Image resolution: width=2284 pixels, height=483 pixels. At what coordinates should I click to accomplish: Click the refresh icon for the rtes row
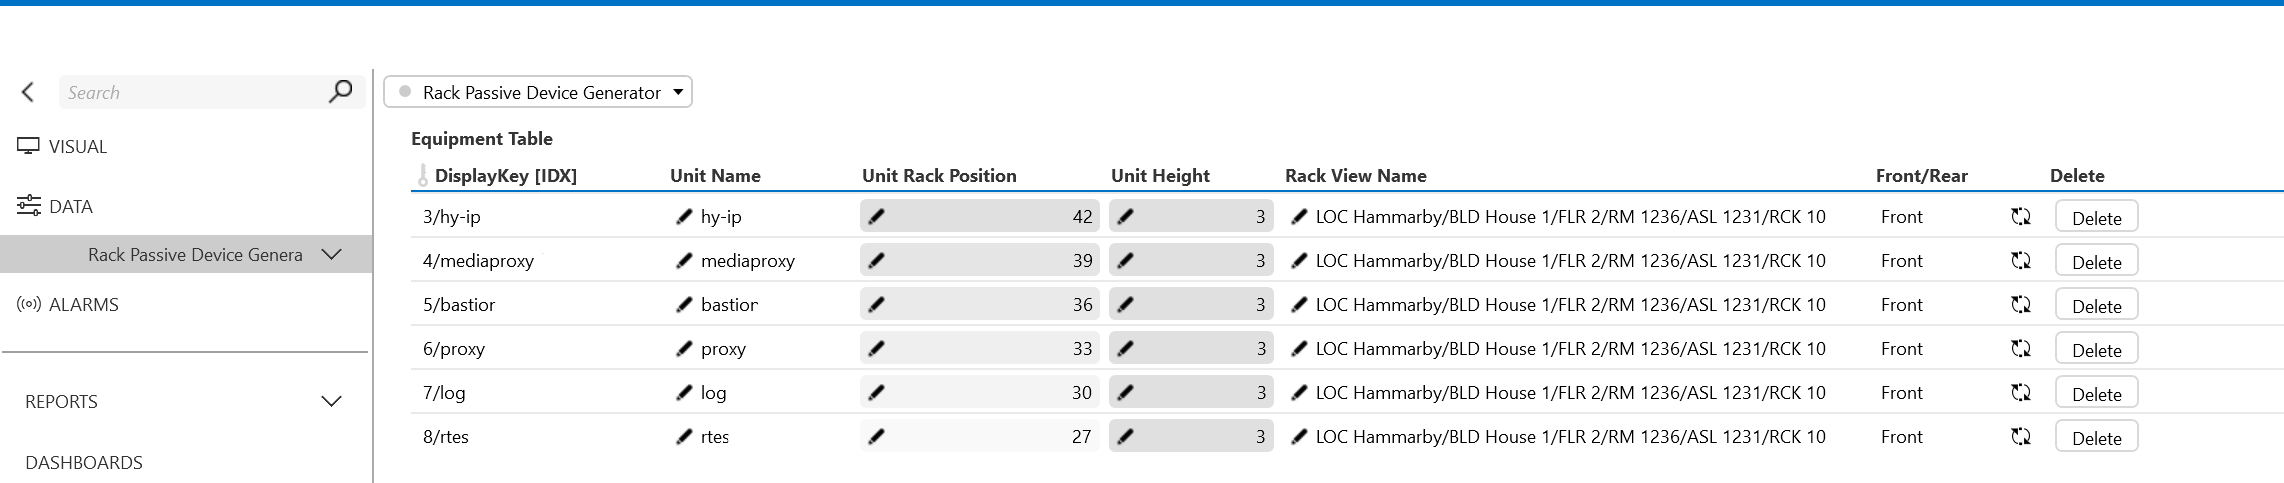(2021, 436)
